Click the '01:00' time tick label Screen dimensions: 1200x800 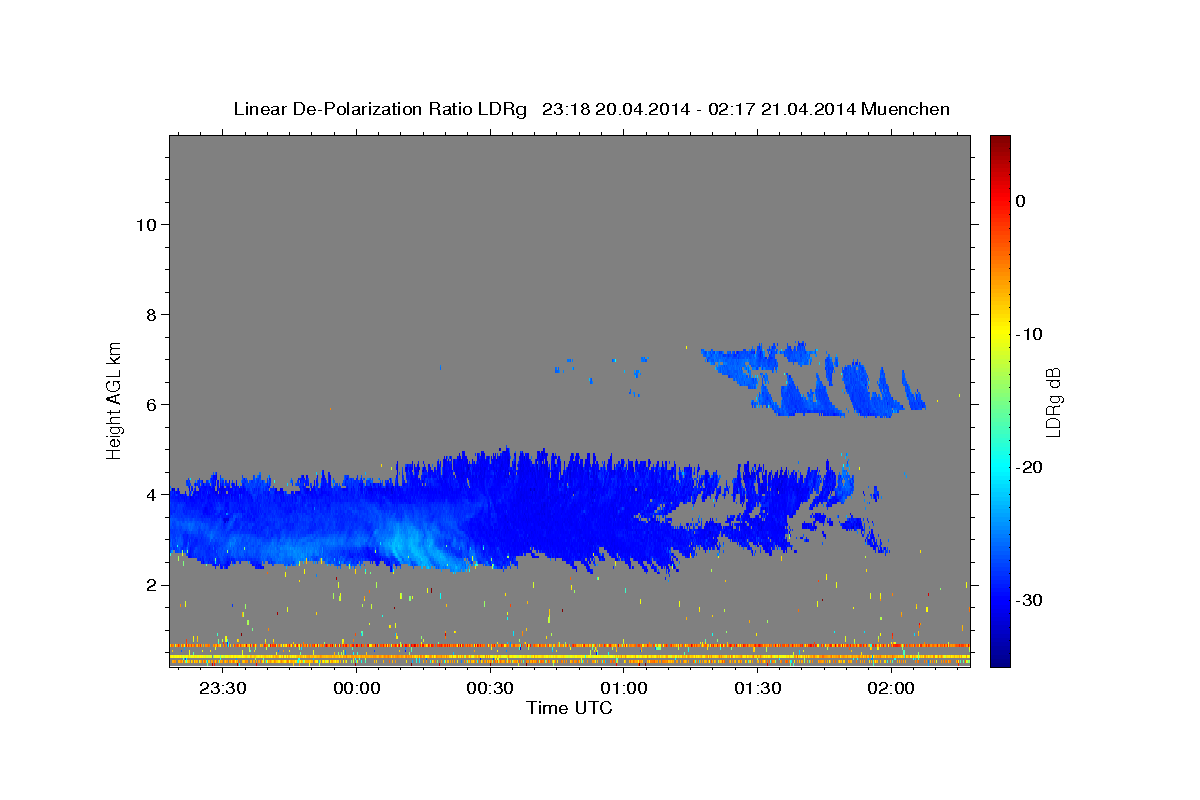[624, 688]
